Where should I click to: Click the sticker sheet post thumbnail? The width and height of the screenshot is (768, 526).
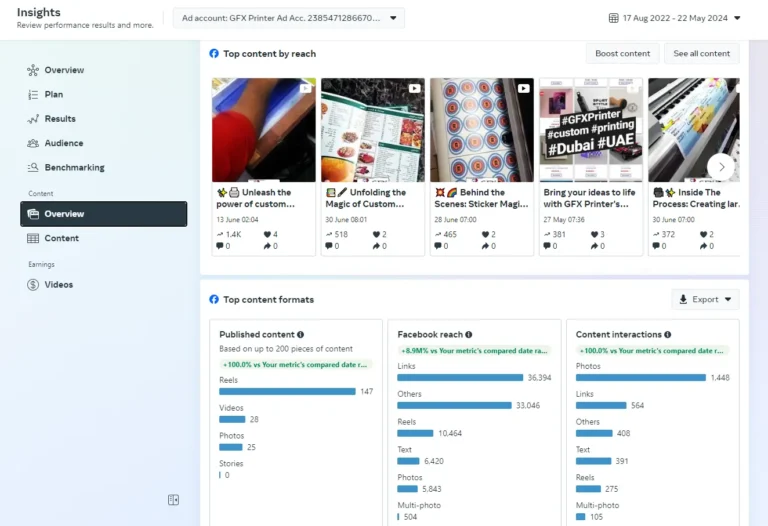click(x=482, y=130)
